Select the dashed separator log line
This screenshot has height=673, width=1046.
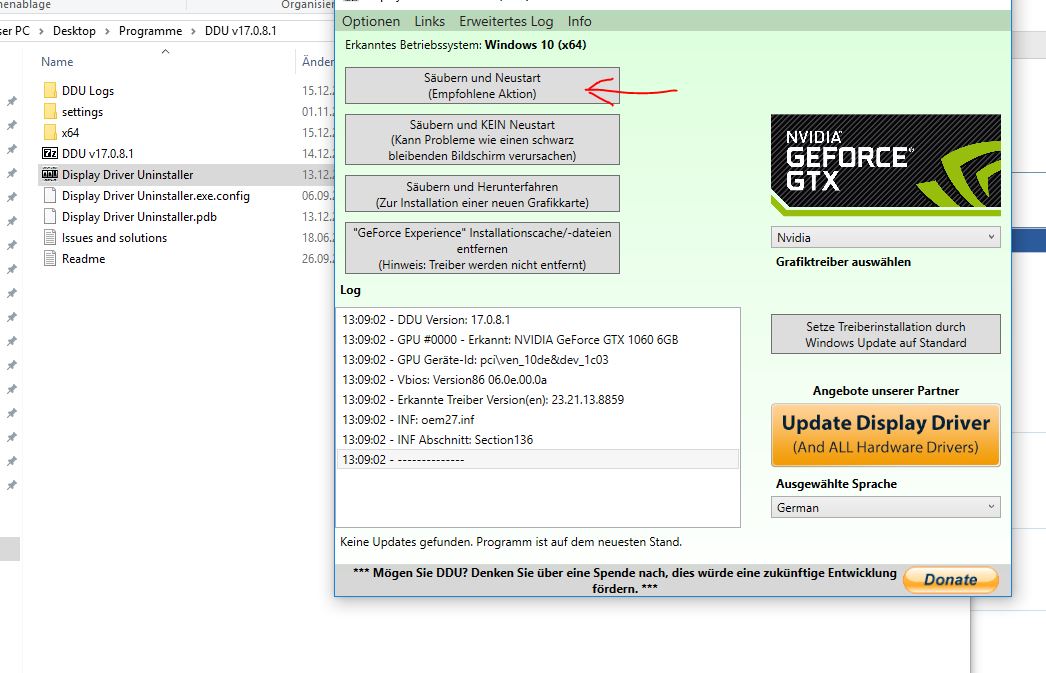[538, 460]
